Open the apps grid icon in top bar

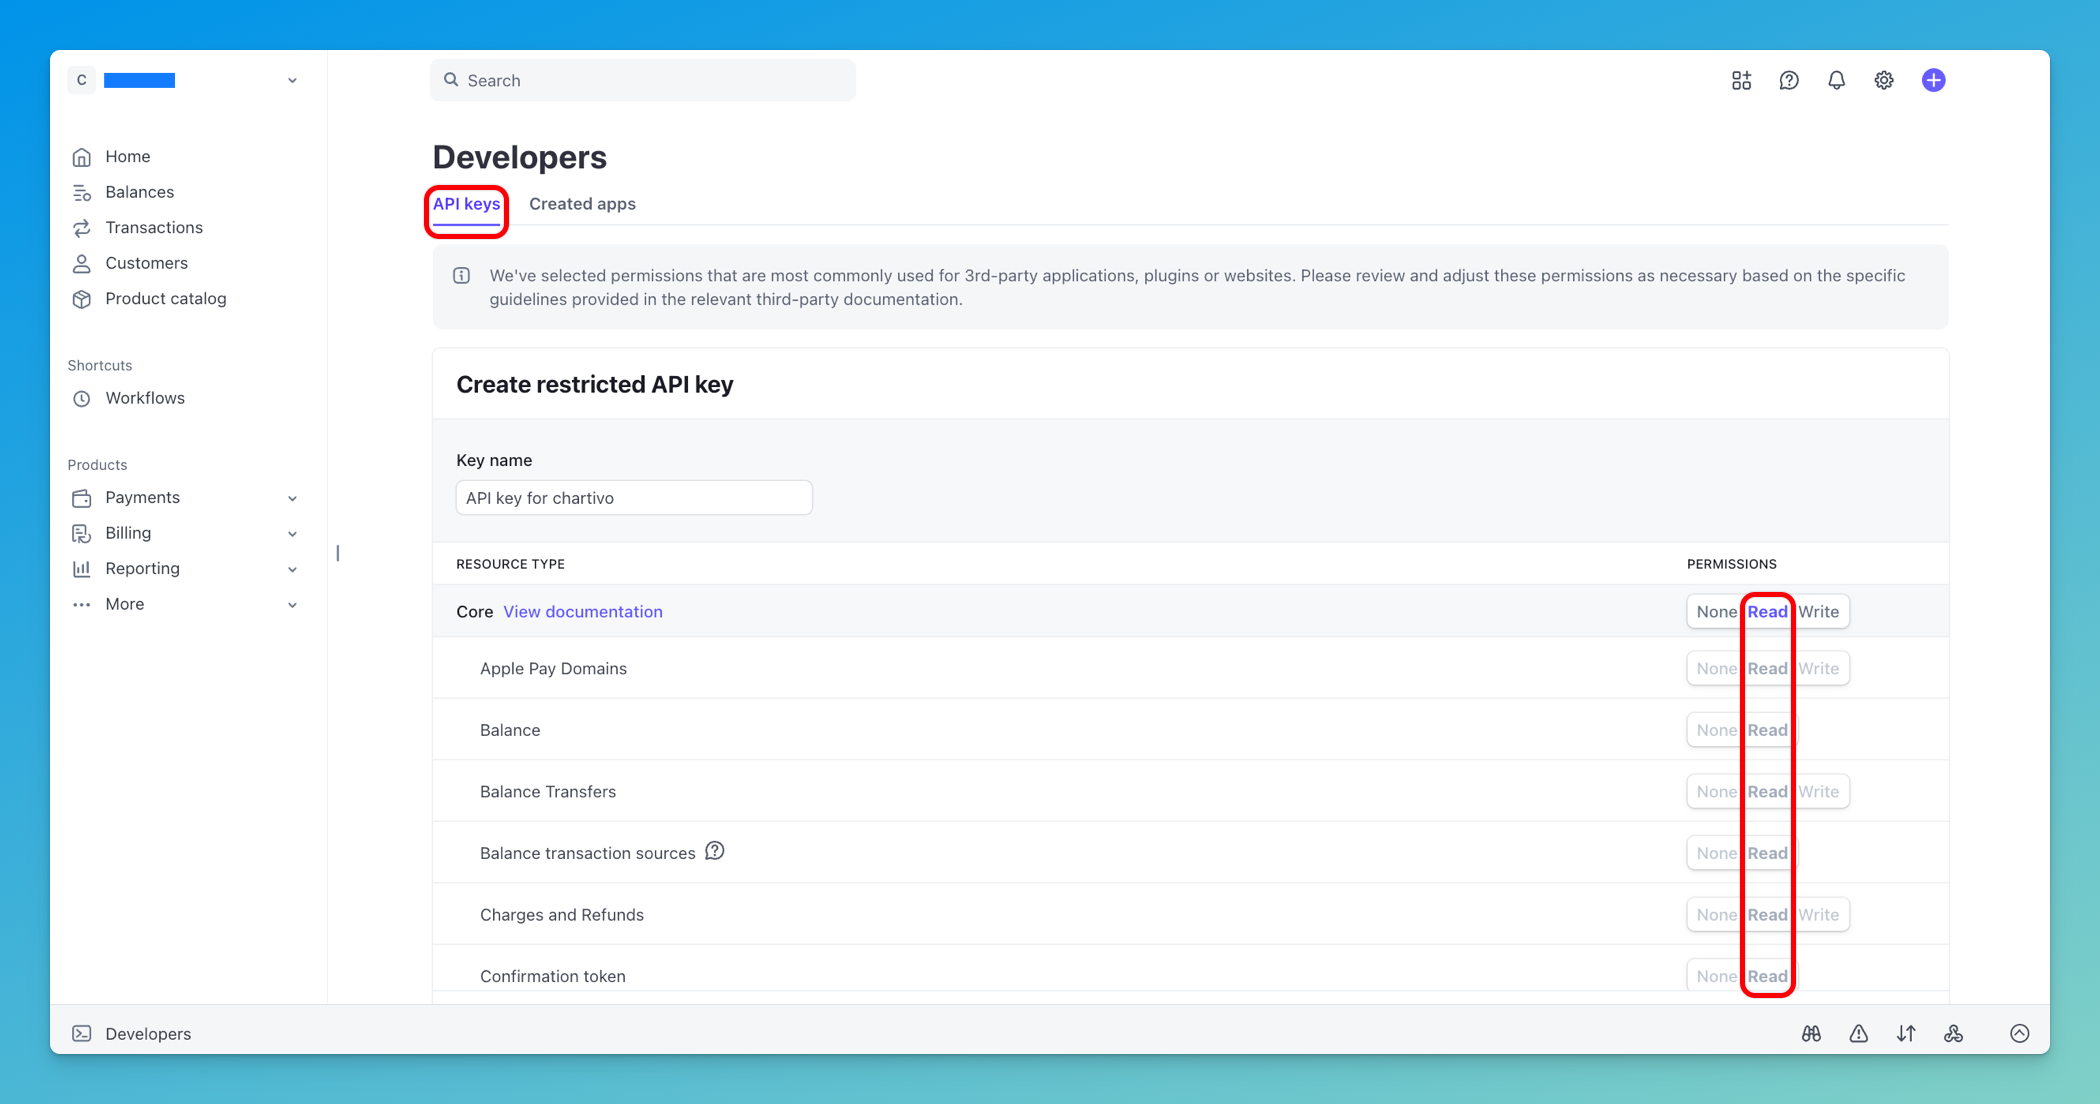click(1741, 80)
